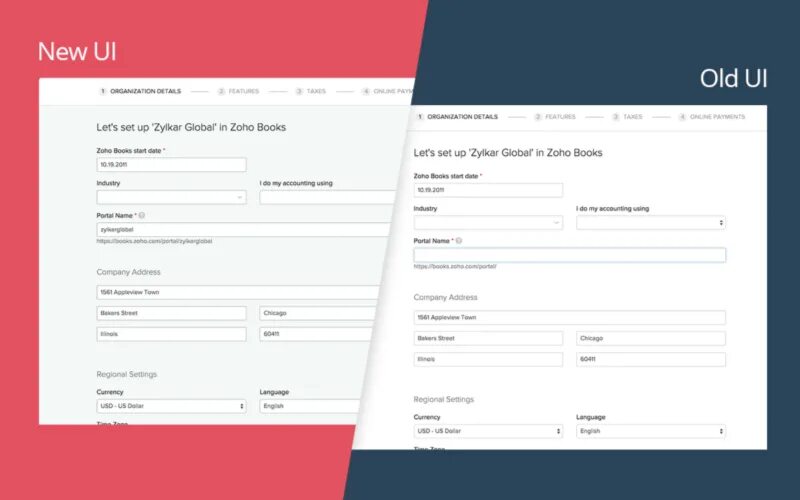Click 1561 Appleview Town field in Old UI
800x500 pixels.
pos(570,317)
